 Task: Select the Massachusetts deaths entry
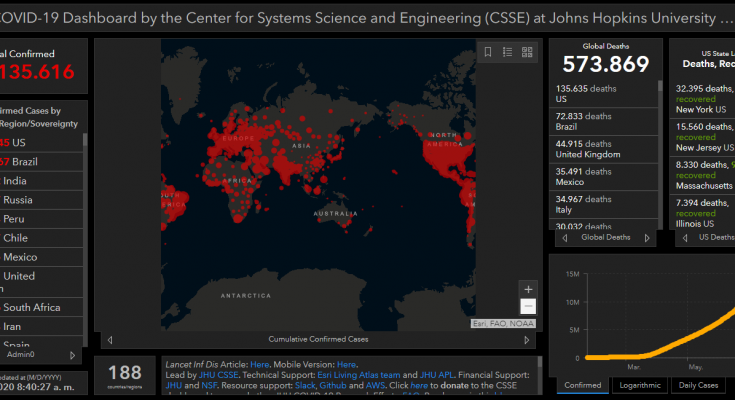(702, 175)
